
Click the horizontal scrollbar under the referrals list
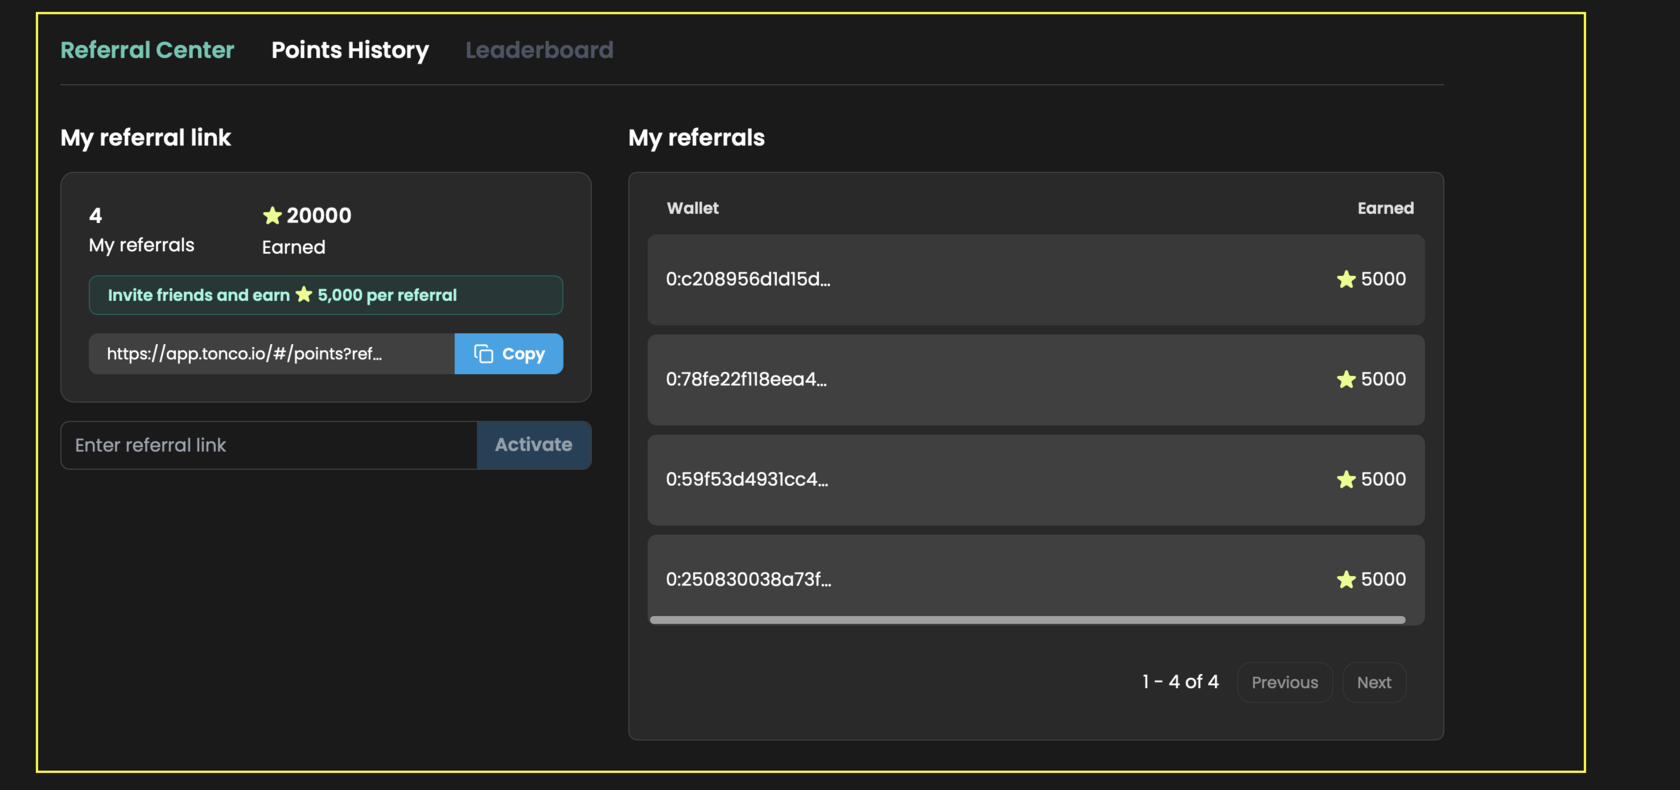(x=1027, y=620)
